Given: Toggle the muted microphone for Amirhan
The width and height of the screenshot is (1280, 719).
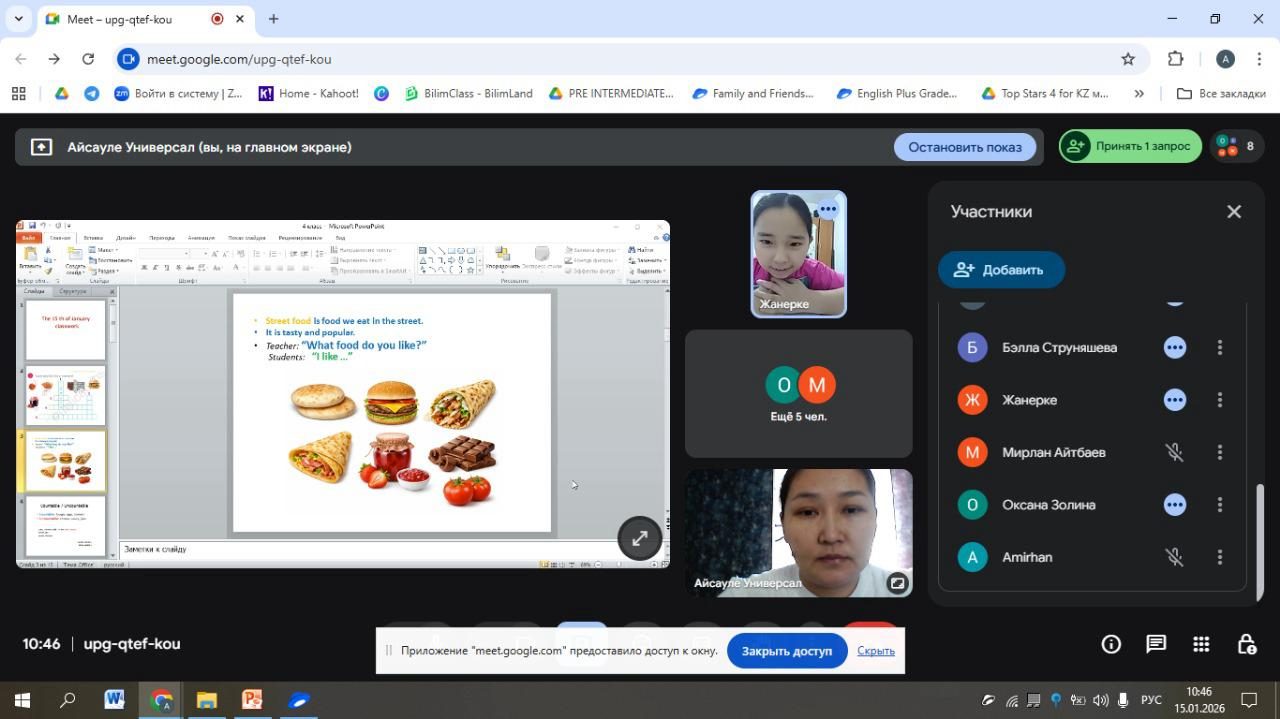Looking at the screenshot, I should point(1175,557).
